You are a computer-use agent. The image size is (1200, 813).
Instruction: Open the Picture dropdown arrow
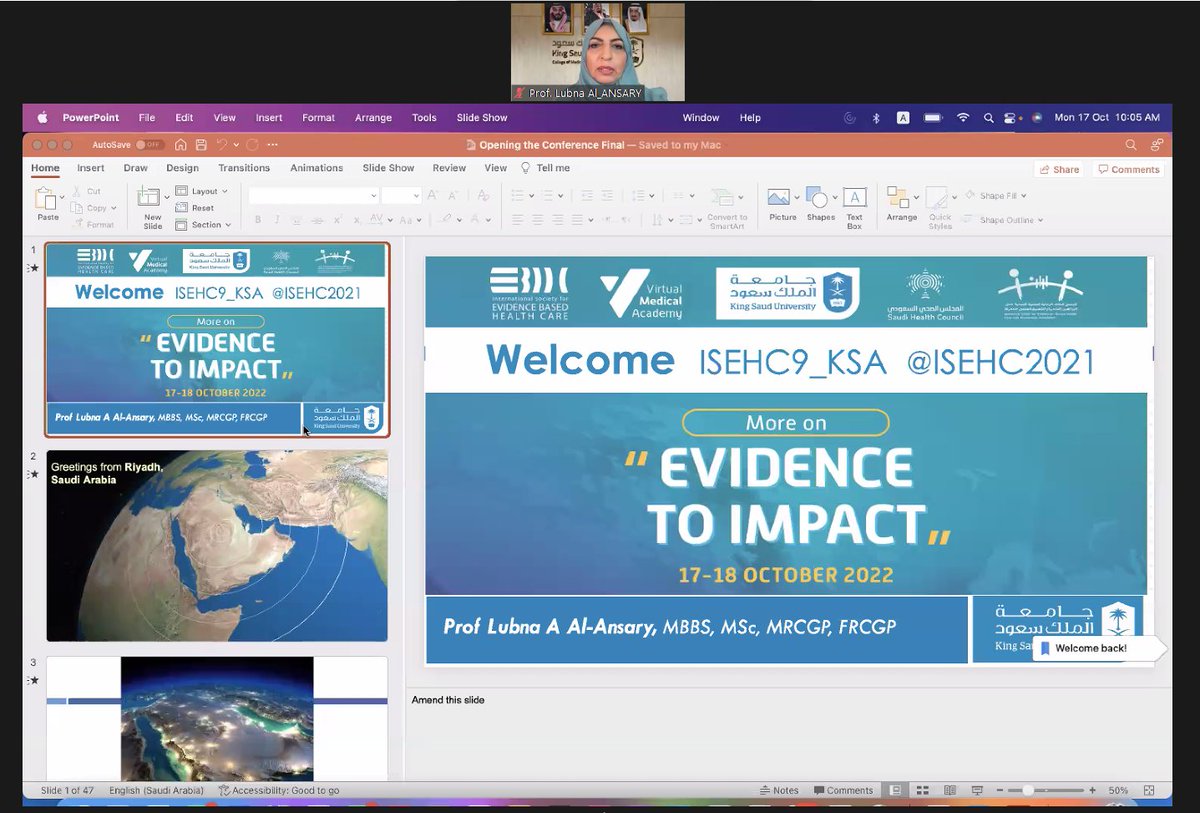(x=799, y=196)
